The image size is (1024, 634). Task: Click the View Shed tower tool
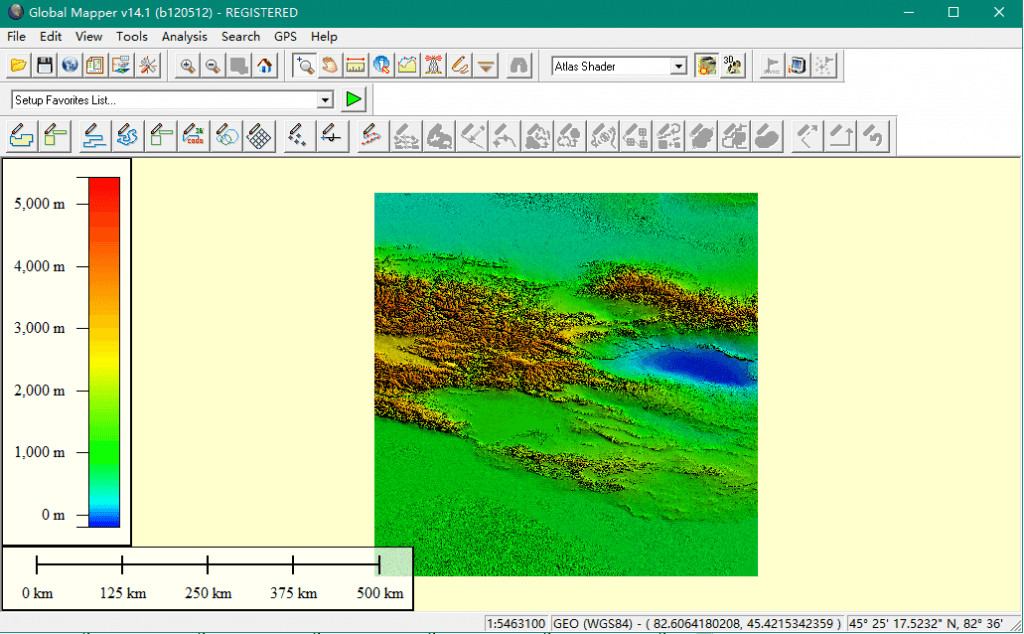[x=434, y=66]
